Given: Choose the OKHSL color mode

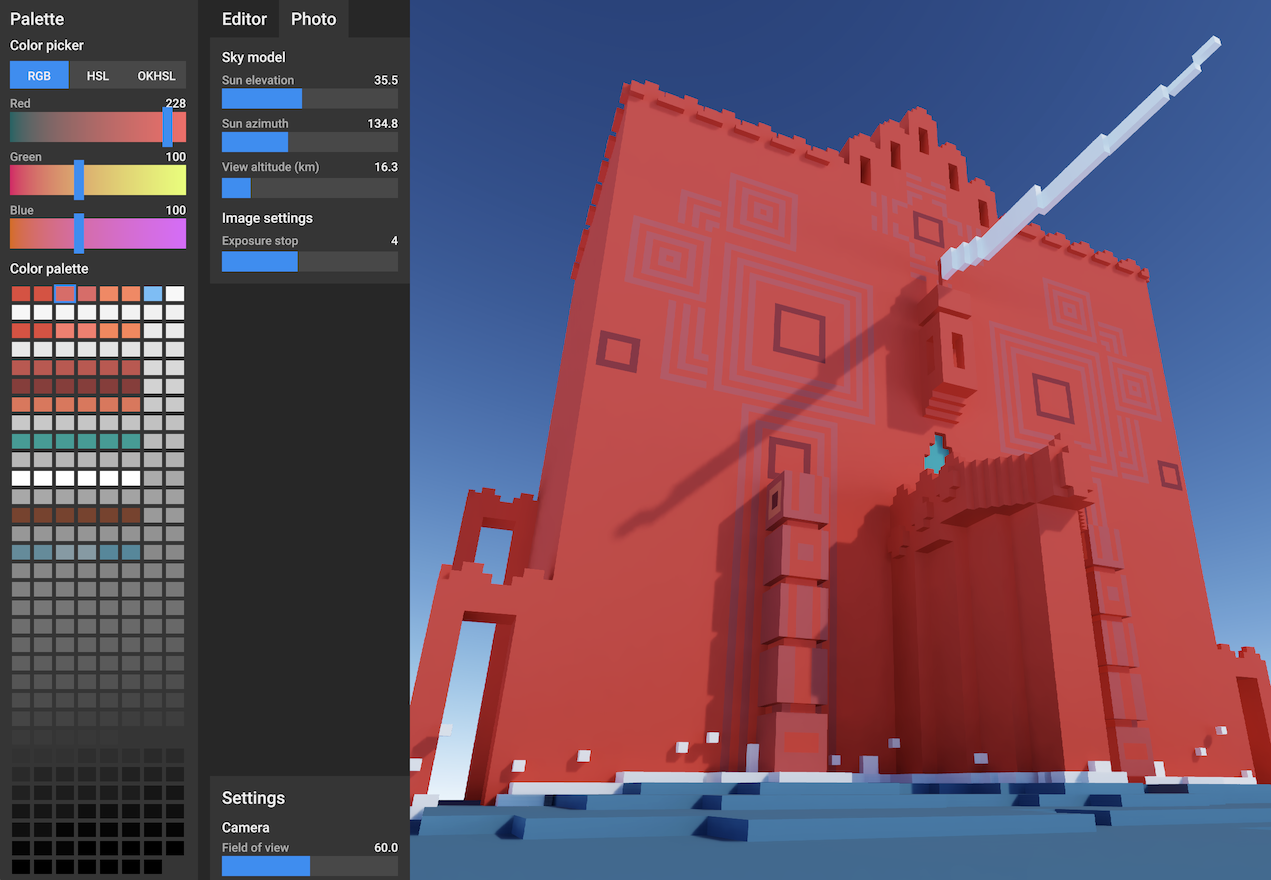Looking at the screenshot, I should 156,76.
